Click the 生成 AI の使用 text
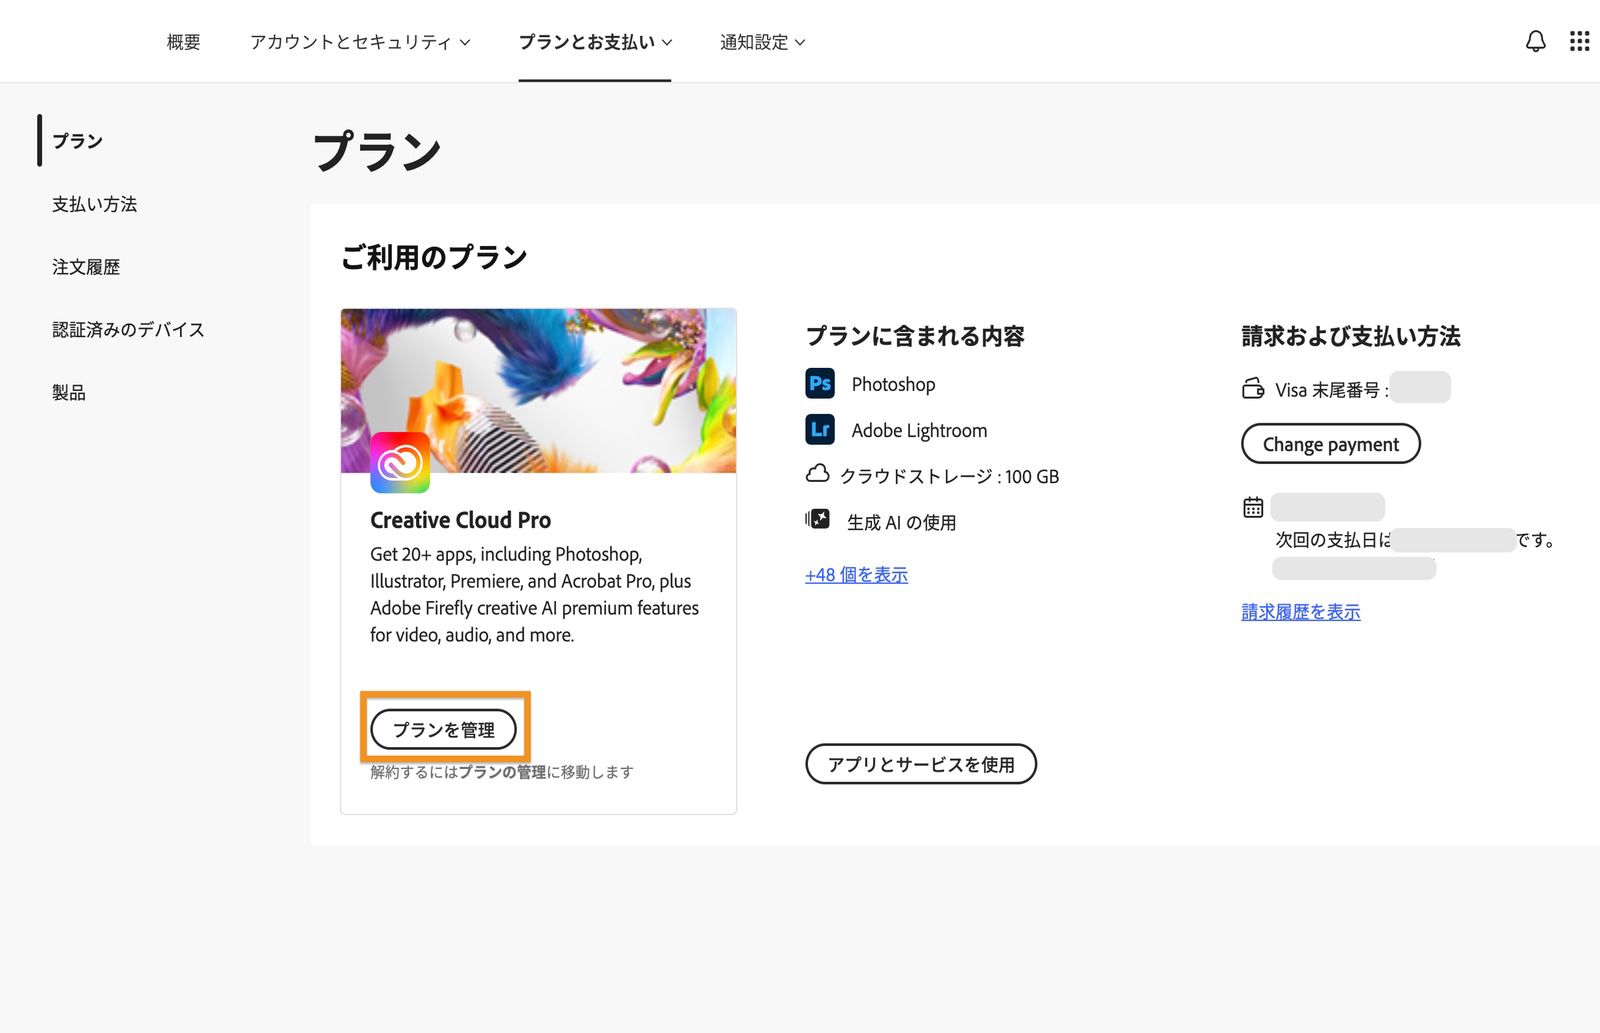Image resolution: width=1600 pixels, height=1033 pixels. pos(901,522)
